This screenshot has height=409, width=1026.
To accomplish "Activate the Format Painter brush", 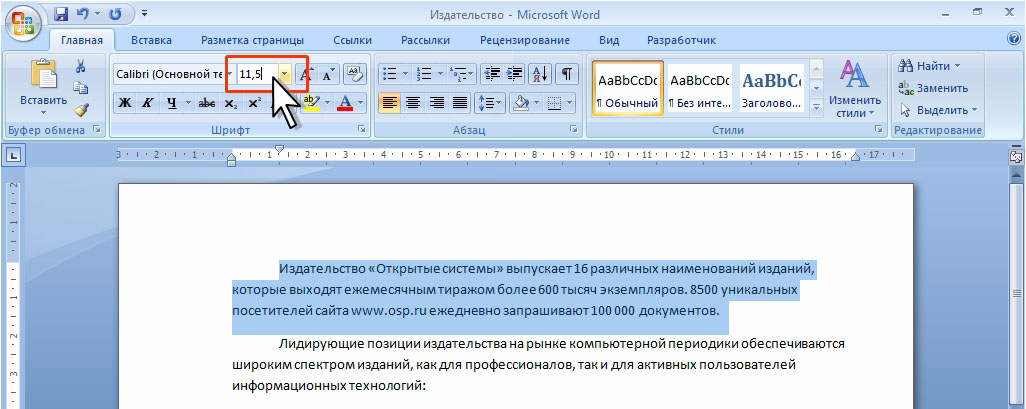I will click(81, 109).
